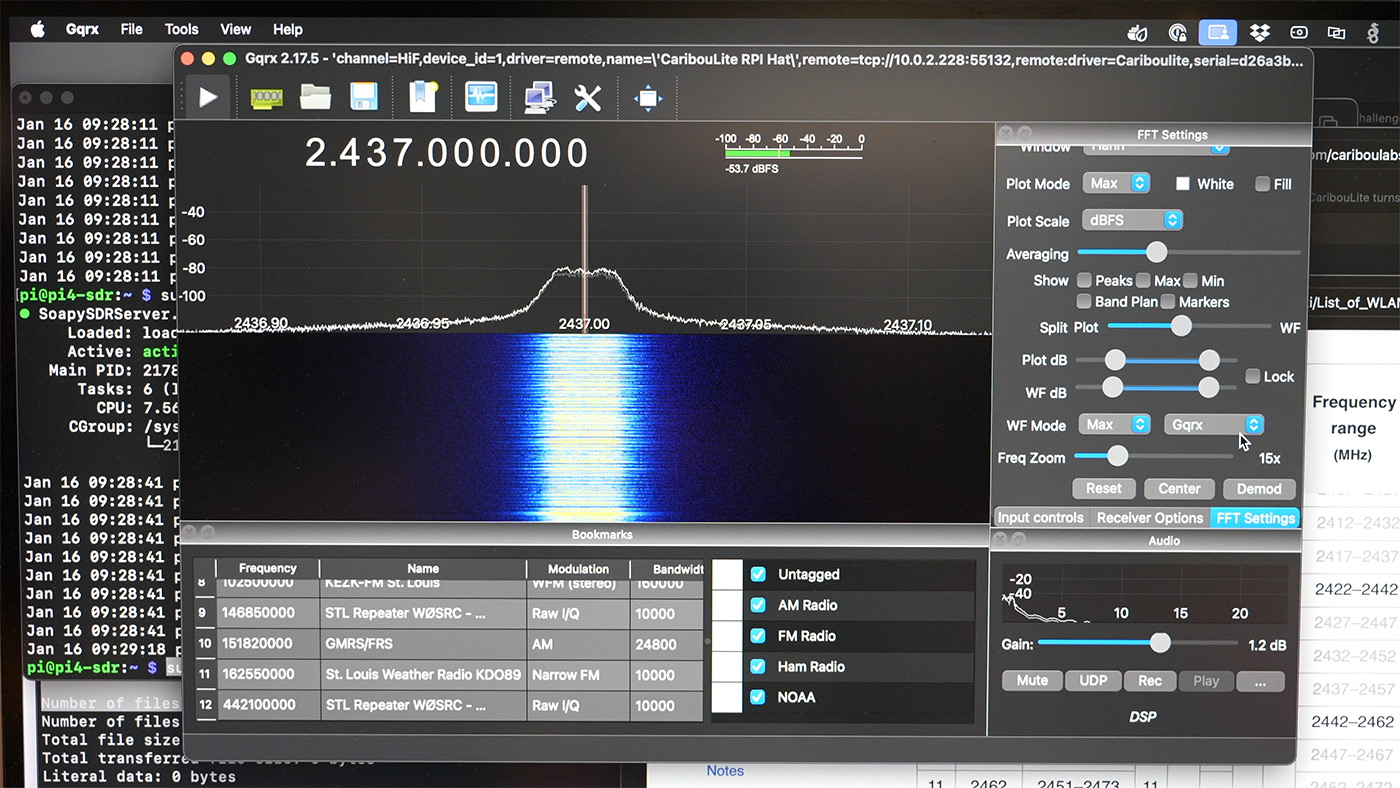The height and width of the screenshot is (788, 1400).
Task: Open audio options with the ... button
Action: 1260,681
